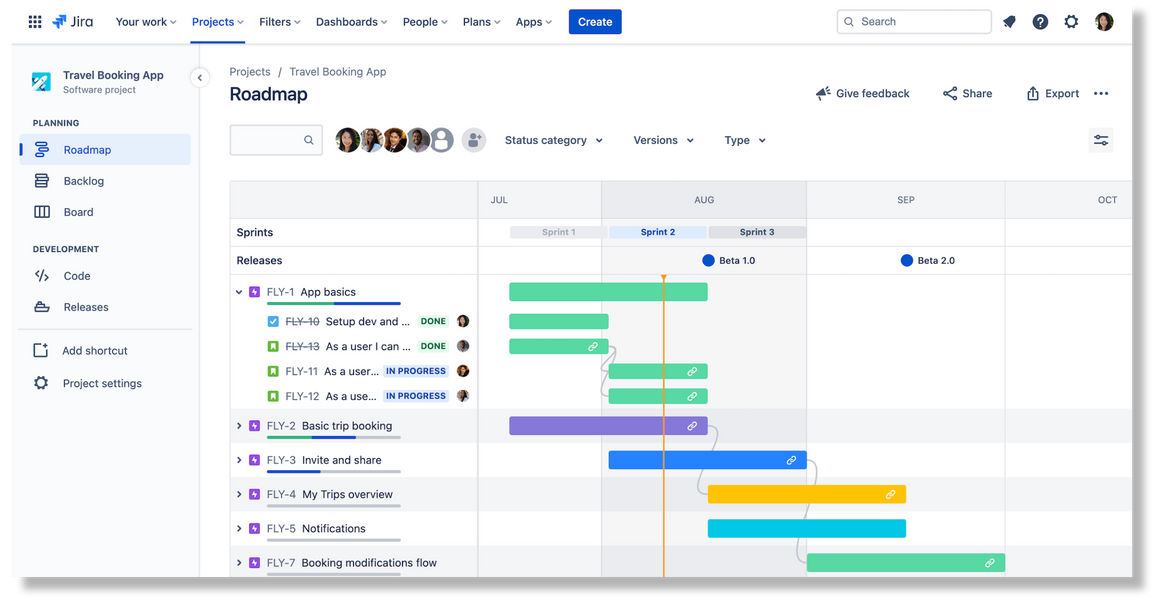Screen dimensions: 1167x601
Task: Expand the FLY-2 Basic trip booking epic
Action: click(239, 426)
